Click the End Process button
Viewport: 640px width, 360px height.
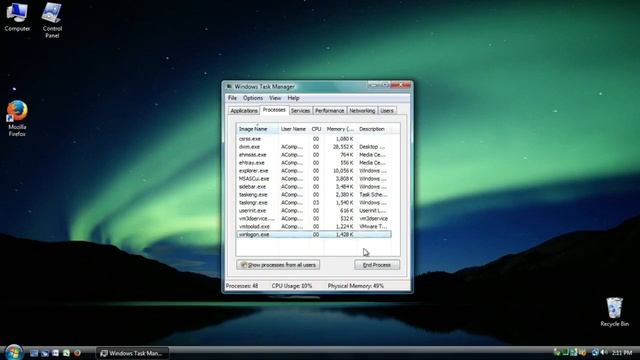[x=377, y=265]
